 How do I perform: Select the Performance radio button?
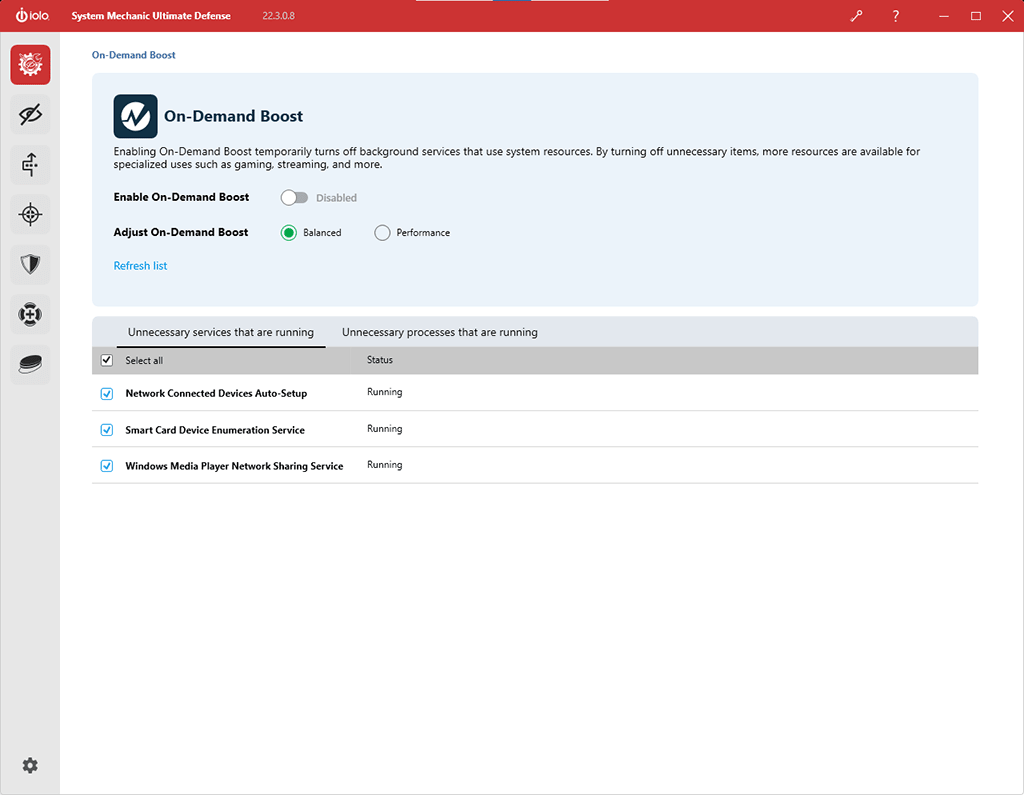click(382, 233)
